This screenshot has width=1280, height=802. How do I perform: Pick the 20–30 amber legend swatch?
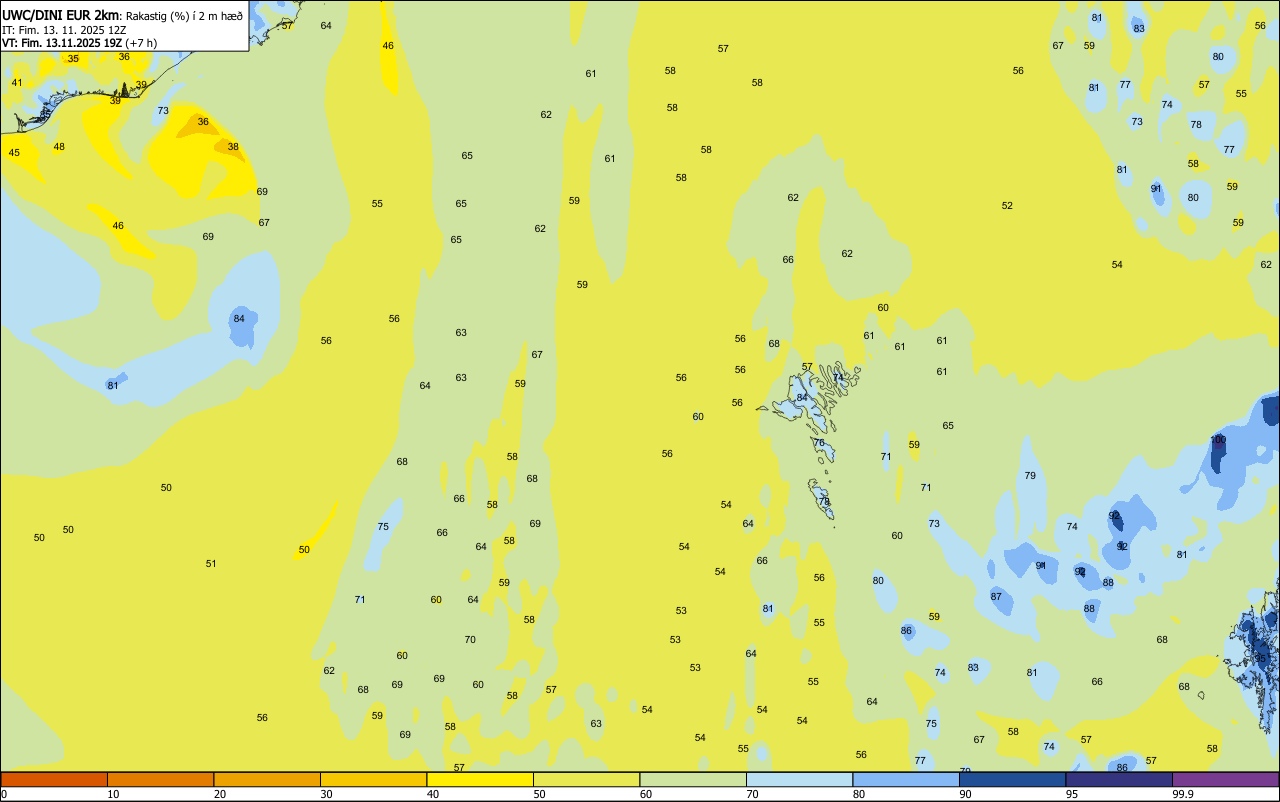point(267,779)
